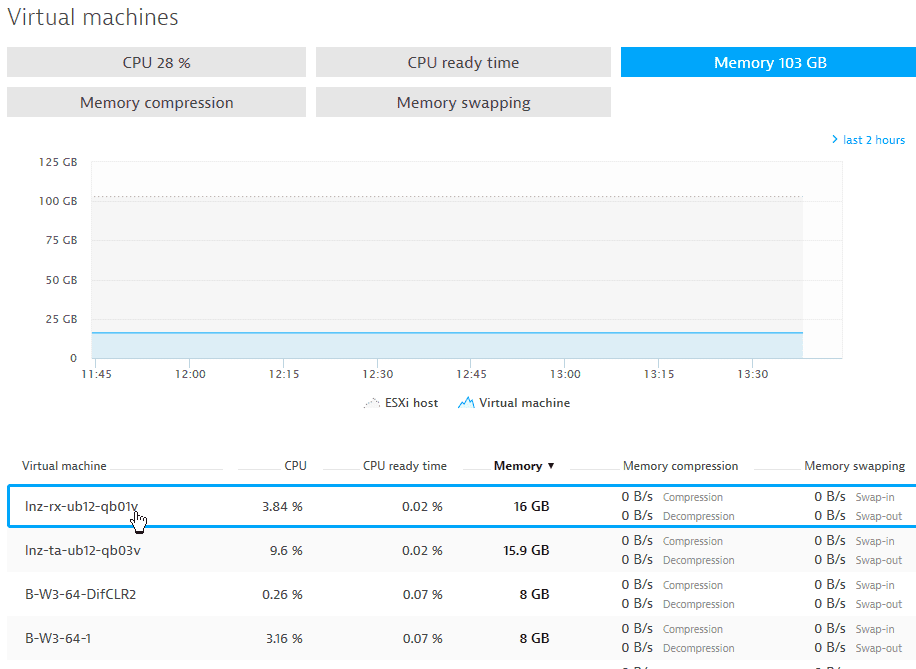Change the last 2 hours timeframe

point(873,140)
